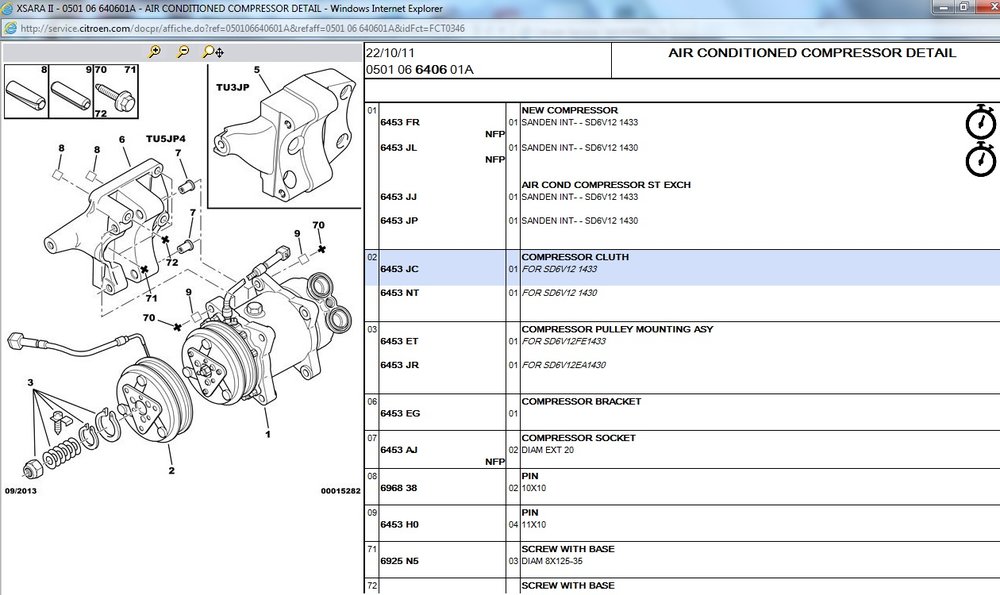Click part number 6453 JL
The image size is (1000, 595).
399,148
